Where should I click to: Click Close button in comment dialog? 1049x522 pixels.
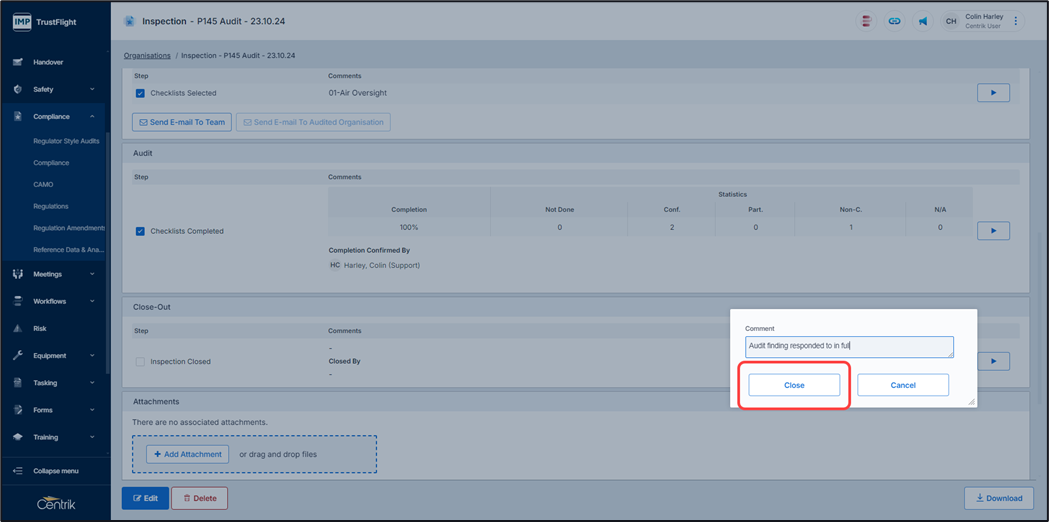tap(794, 385)
